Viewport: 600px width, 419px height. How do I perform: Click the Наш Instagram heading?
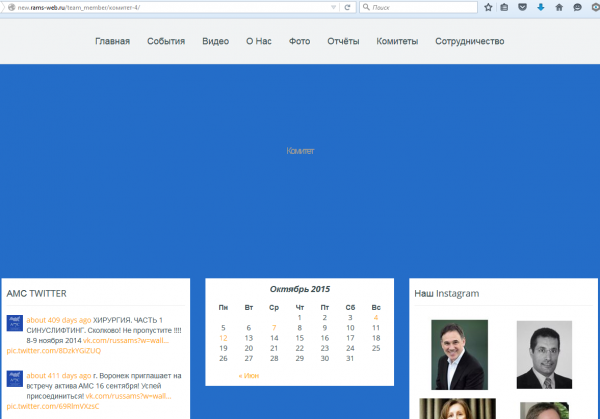(447, 293)
